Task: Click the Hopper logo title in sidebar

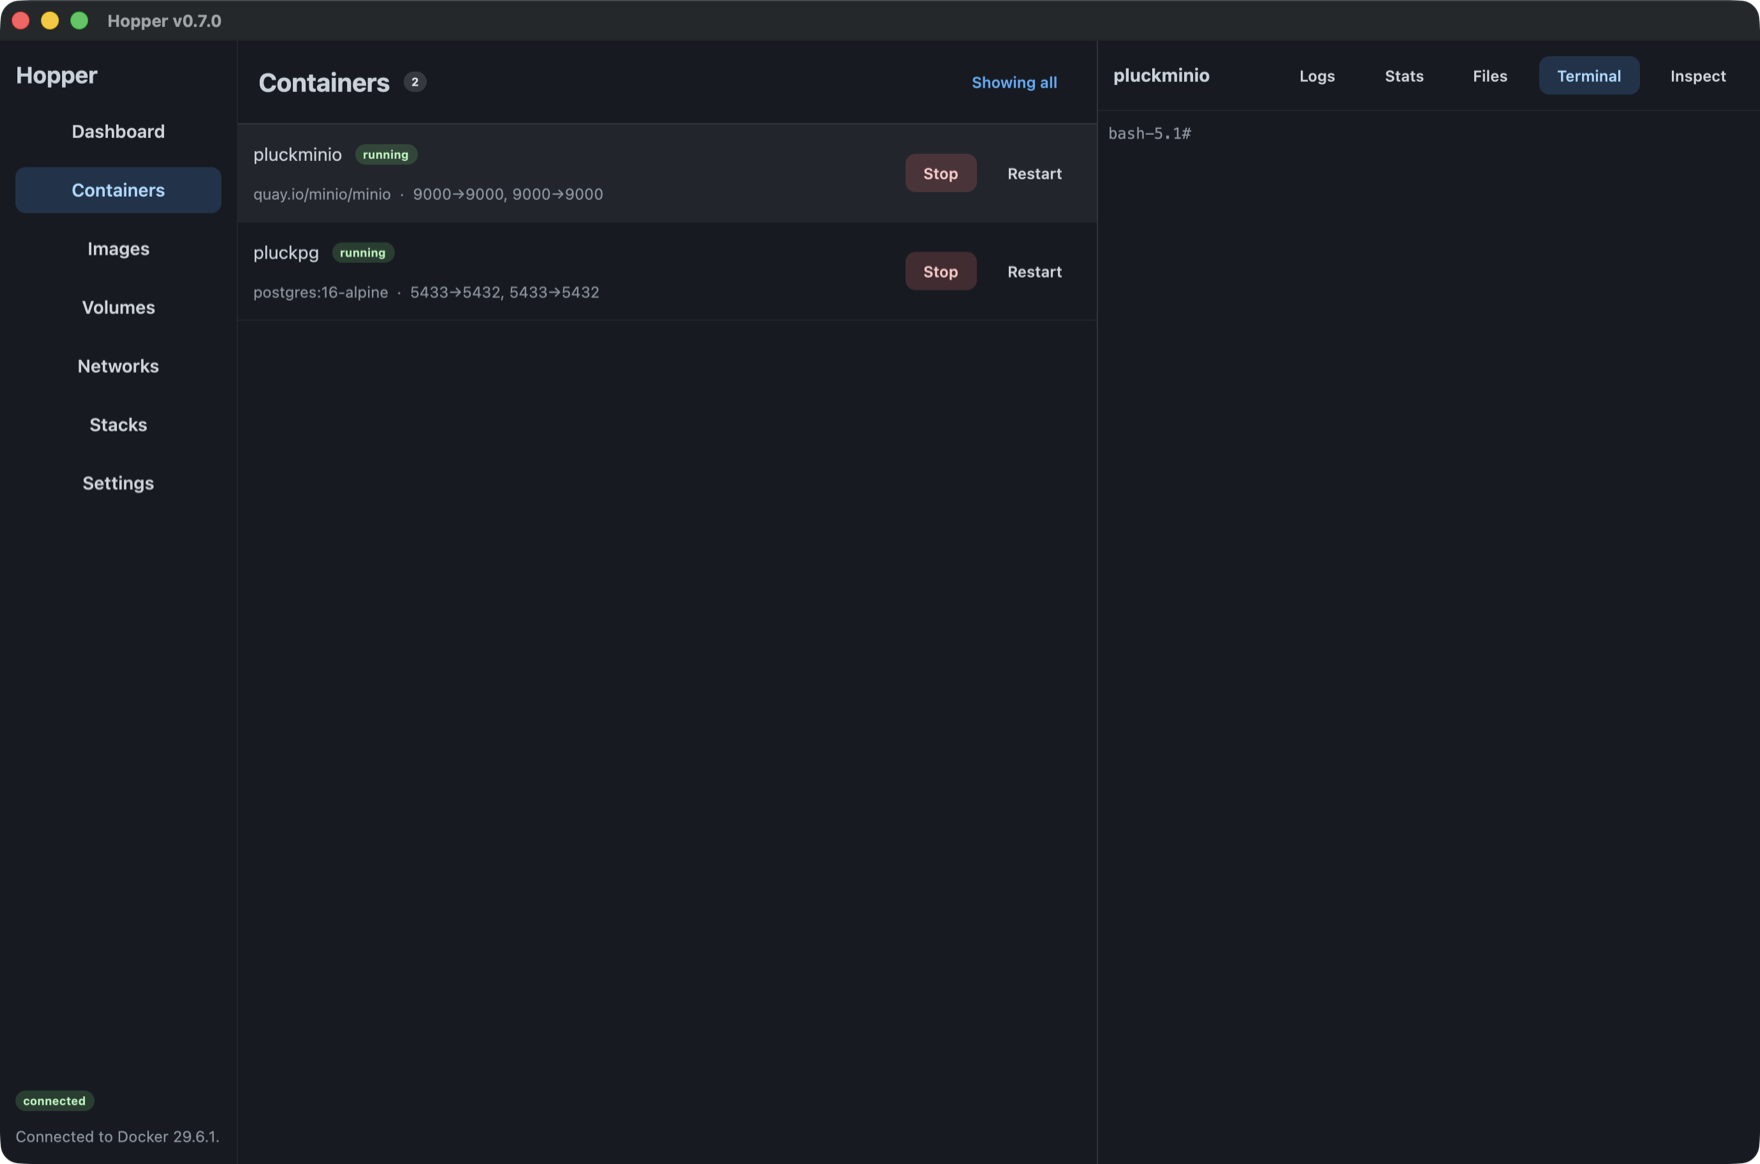Action: click(57, 75)
